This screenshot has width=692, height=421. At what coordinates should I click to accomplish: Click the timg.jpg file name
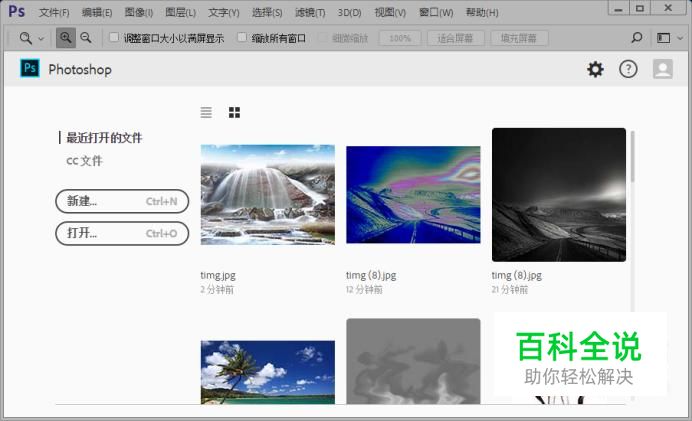point(218,275)
